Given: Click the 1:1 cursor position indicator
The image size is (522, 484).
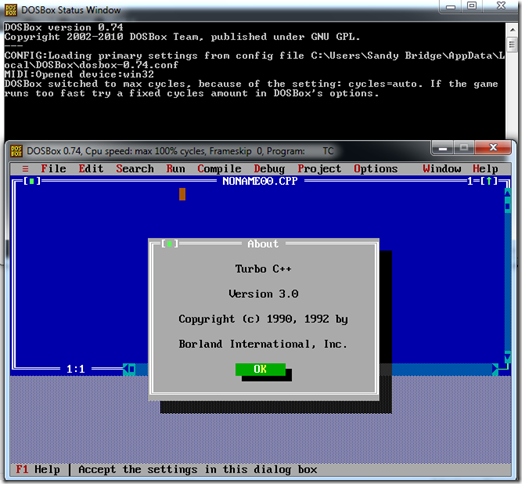Looking at the screenshot, I should point(75,369).
